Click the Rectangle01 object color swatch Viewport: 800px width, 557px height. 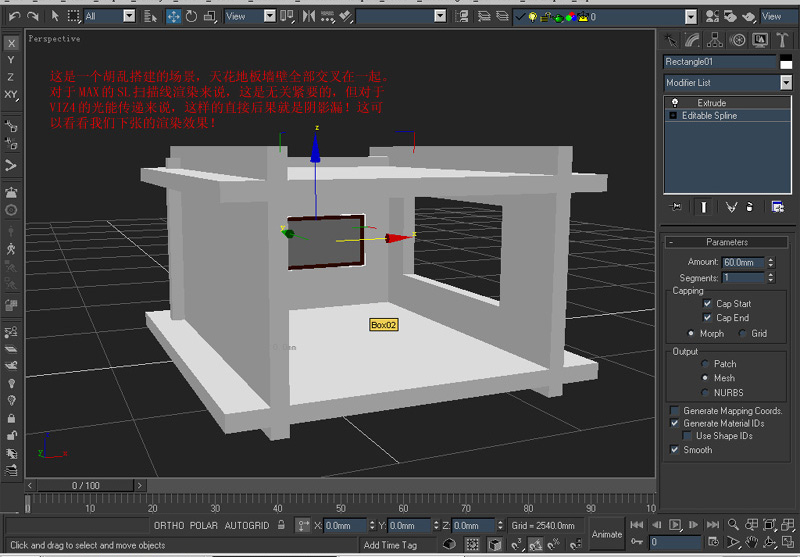tap(785, 62)
